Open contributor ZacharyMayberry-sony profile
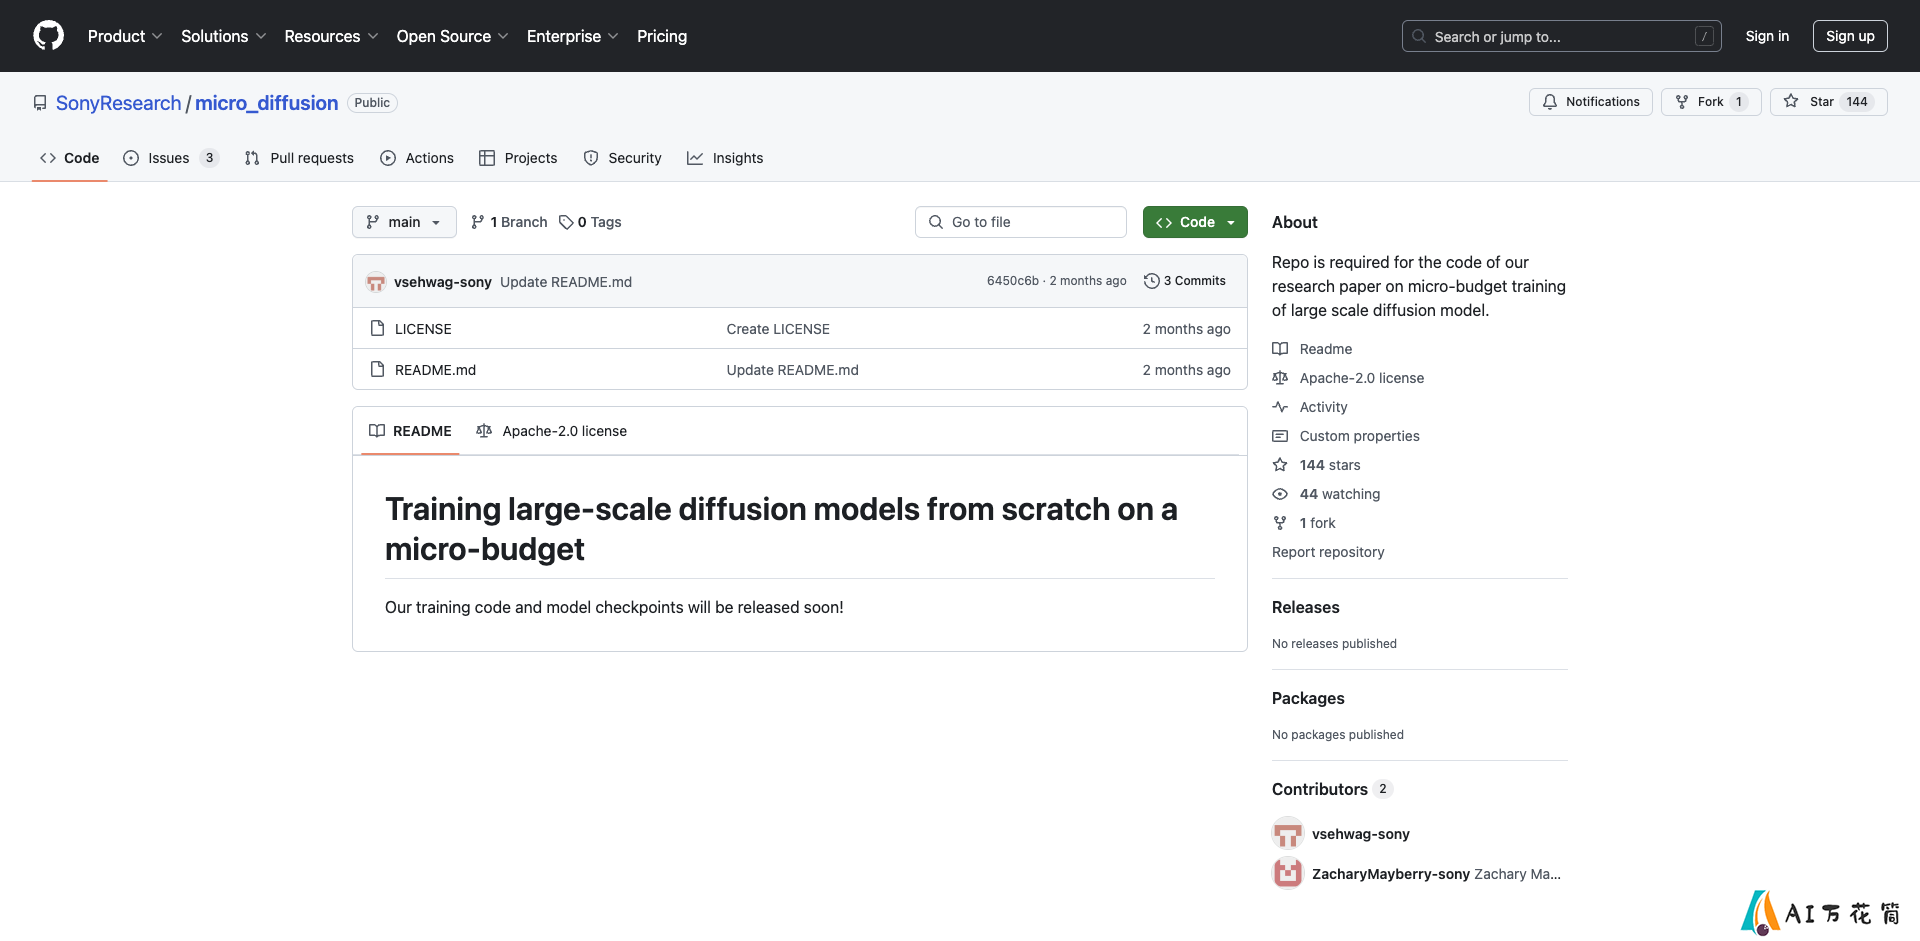This screenshot has width=1920, height=941. pyautogui.click(x=1390, y=874)
